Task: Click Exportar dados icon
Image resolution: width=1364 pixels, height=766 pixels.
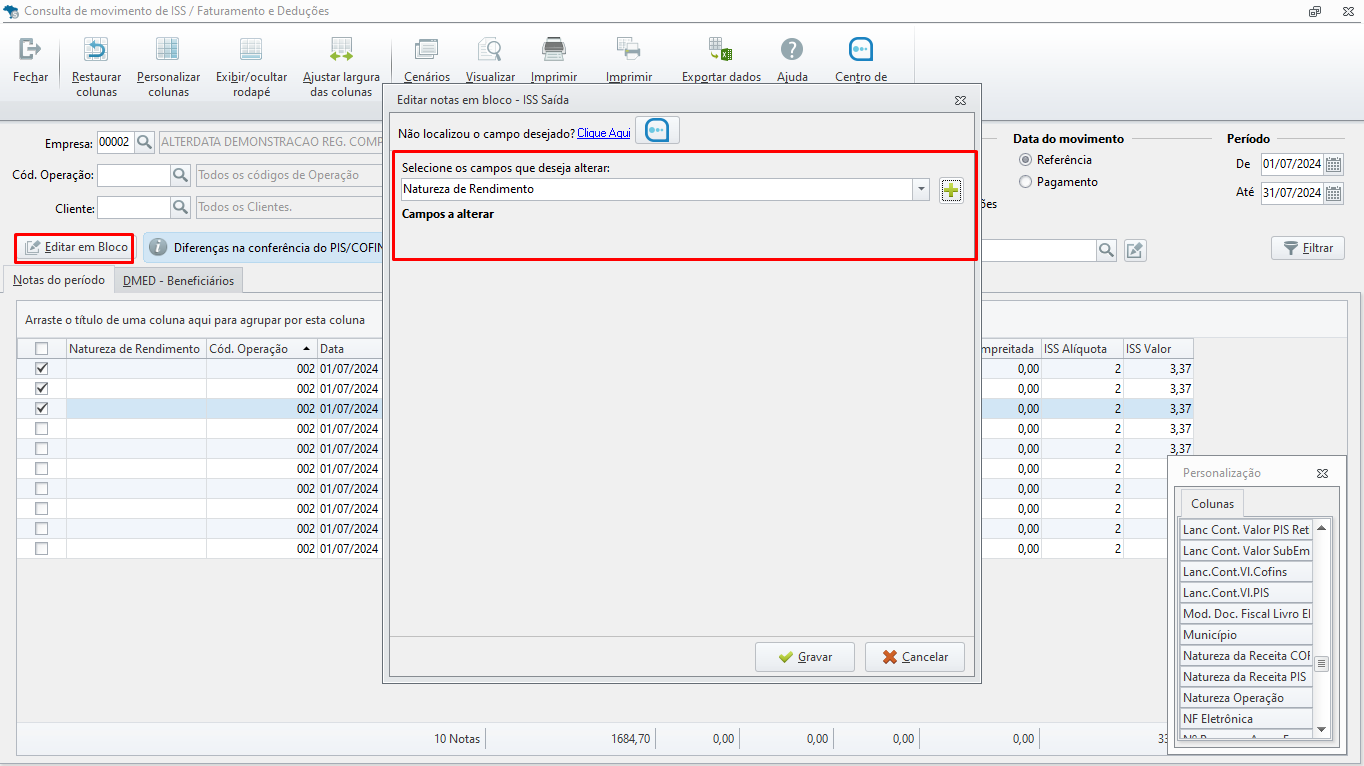Action: pos(720,49)
